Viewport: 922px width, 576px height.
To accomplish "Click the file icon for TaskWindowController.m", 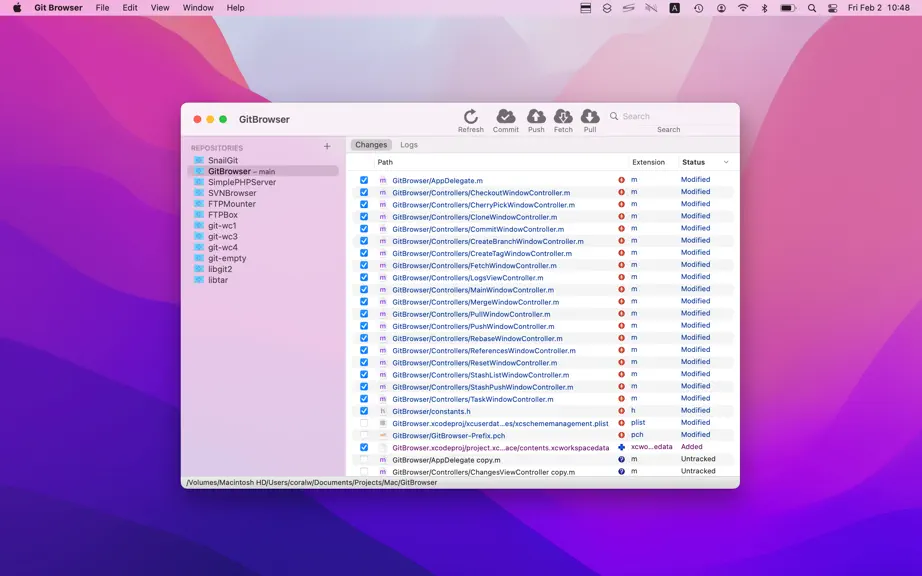I will pyautogui.click(x=383, y=399).
